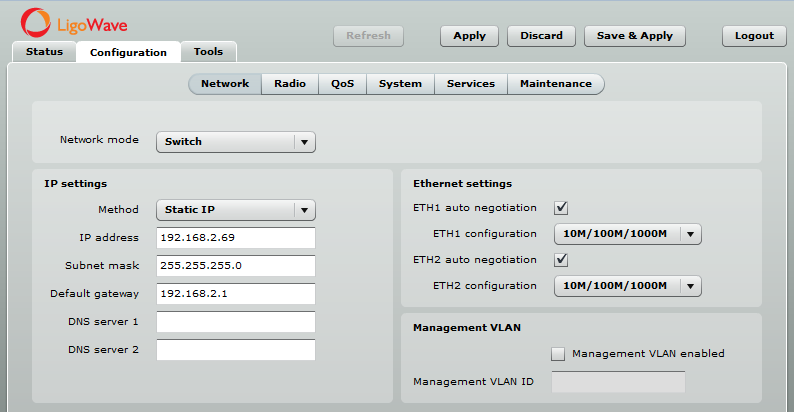
Task: Enable Management VLAN checkbox
Action: (558, 354)
